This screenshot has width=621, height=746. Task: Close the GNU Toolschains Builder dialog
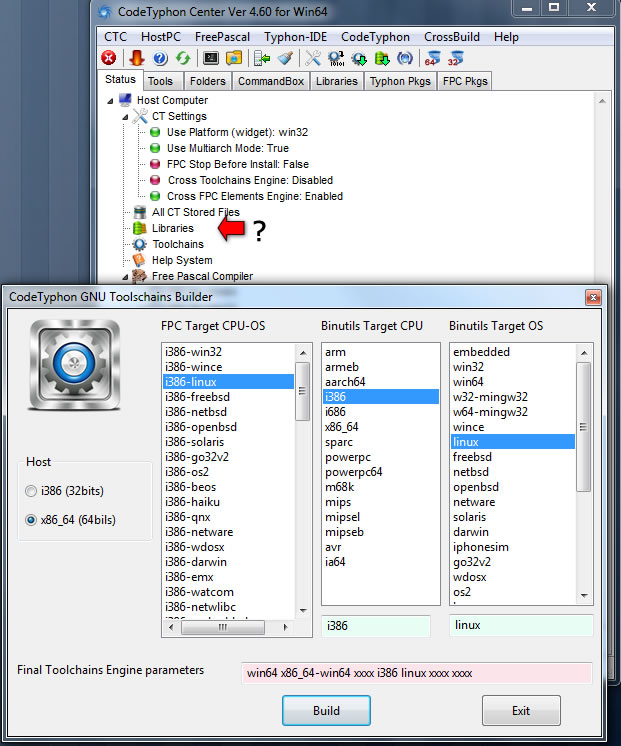point(593,298)
